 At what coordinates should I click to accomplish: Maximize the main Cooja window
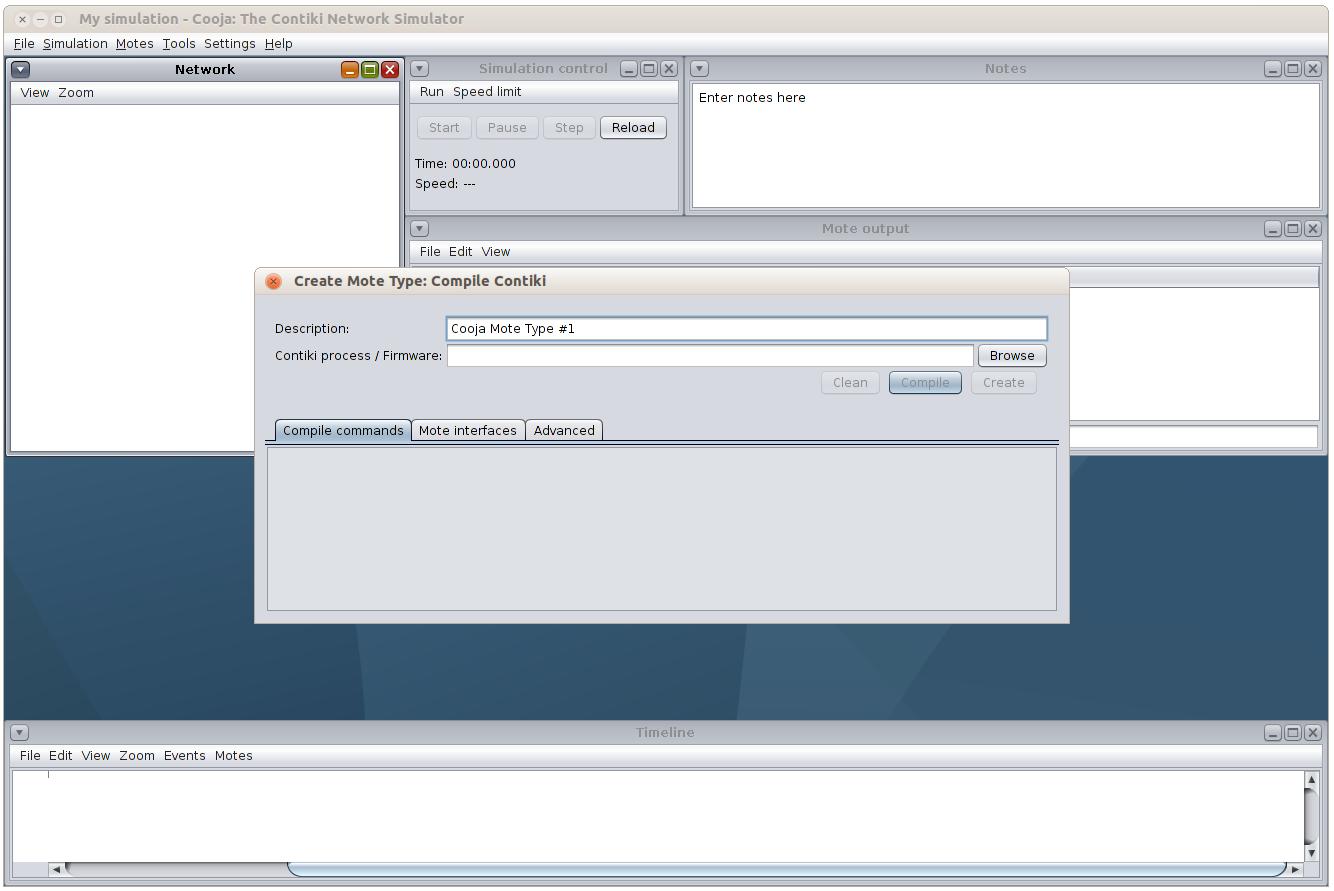(59, 19)
